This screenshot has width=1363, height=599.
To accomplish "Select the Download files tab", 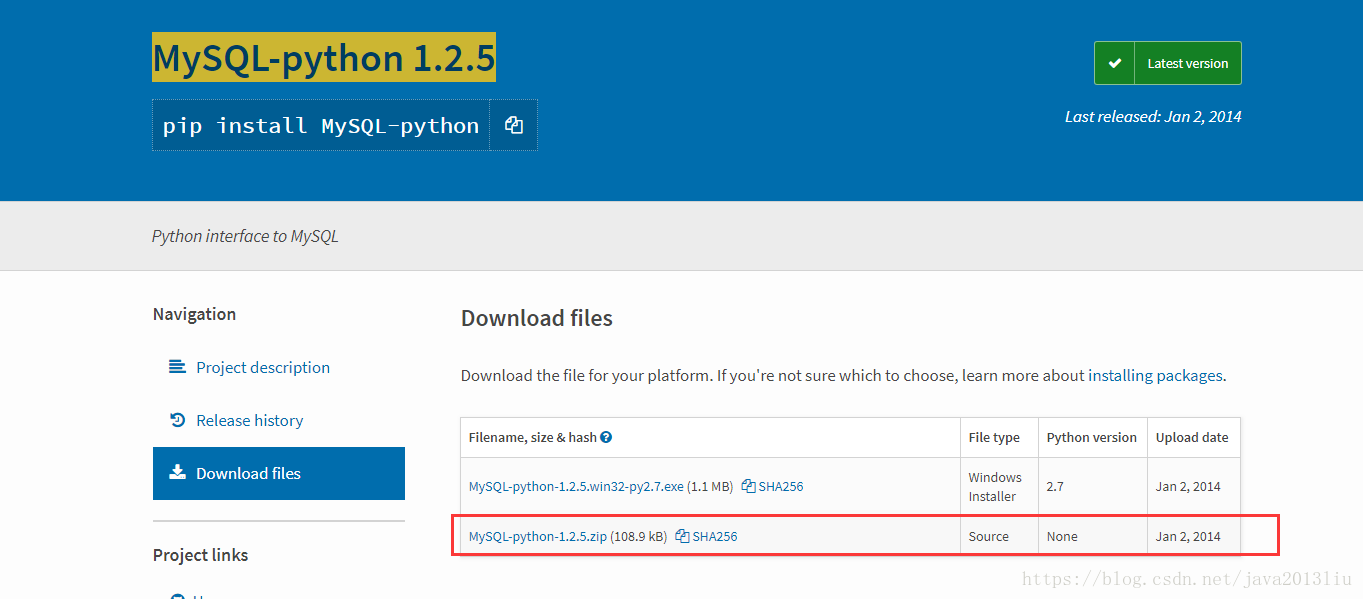I will [279, 473].
